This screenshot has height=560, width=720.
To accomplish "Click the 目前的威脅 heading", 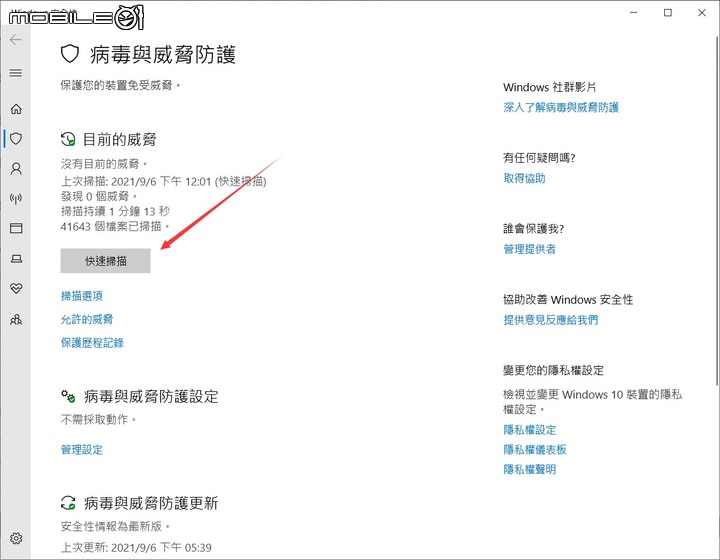I will [x=119, y=140].
